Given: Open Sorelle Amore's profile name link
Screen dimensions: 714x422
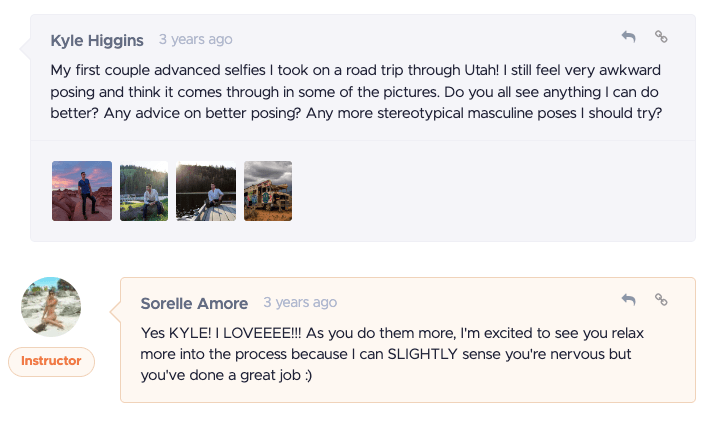Looking at the screenshot, I should tap(194, 303).
